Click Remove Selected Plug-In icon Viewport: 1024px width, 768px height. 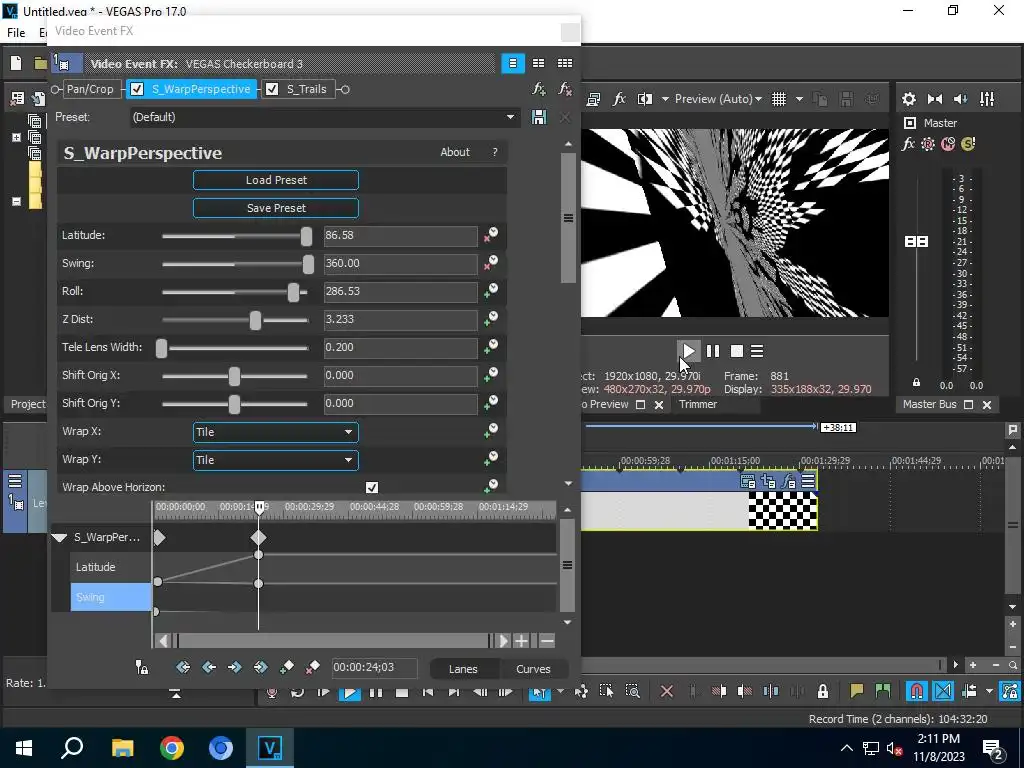click(x=565, y=89)
